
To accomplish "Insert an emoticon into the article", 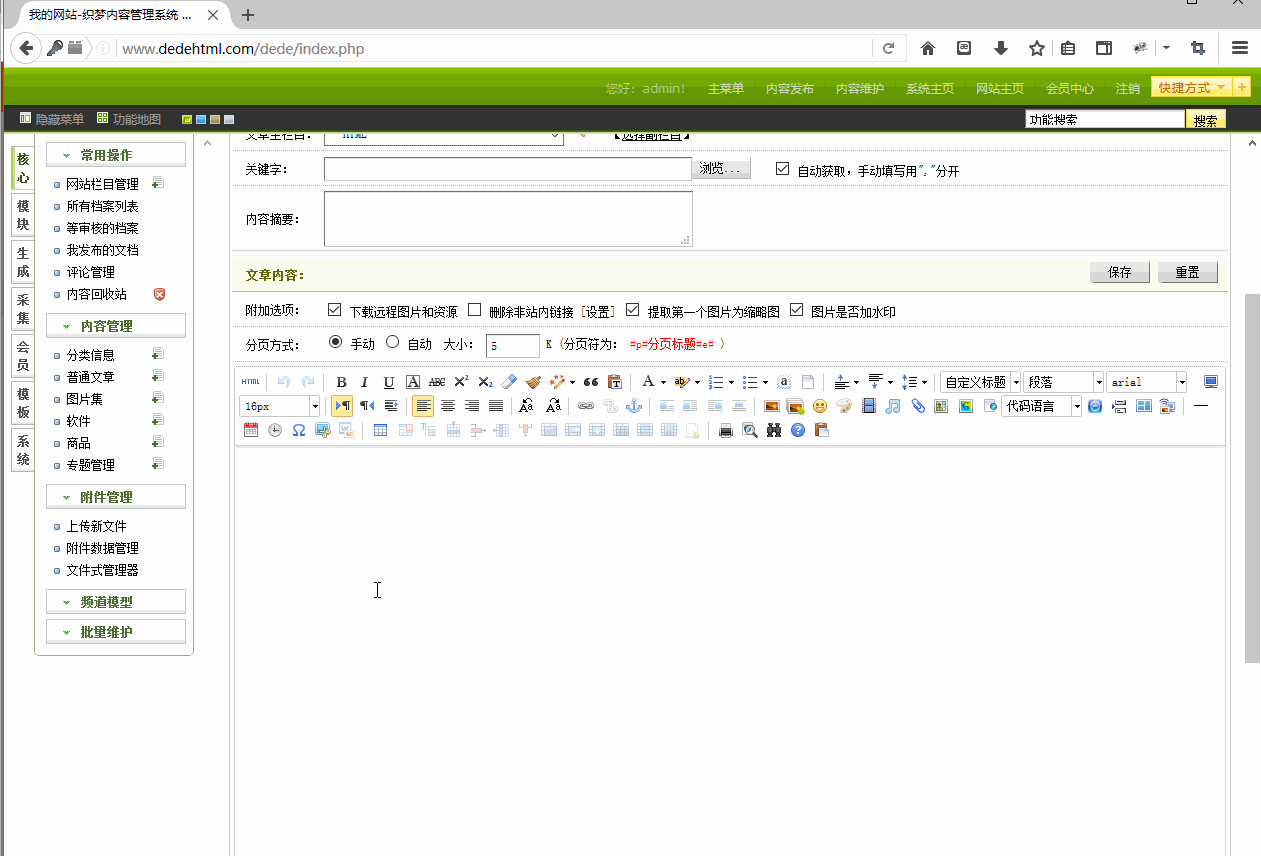I will pos(820,406).
